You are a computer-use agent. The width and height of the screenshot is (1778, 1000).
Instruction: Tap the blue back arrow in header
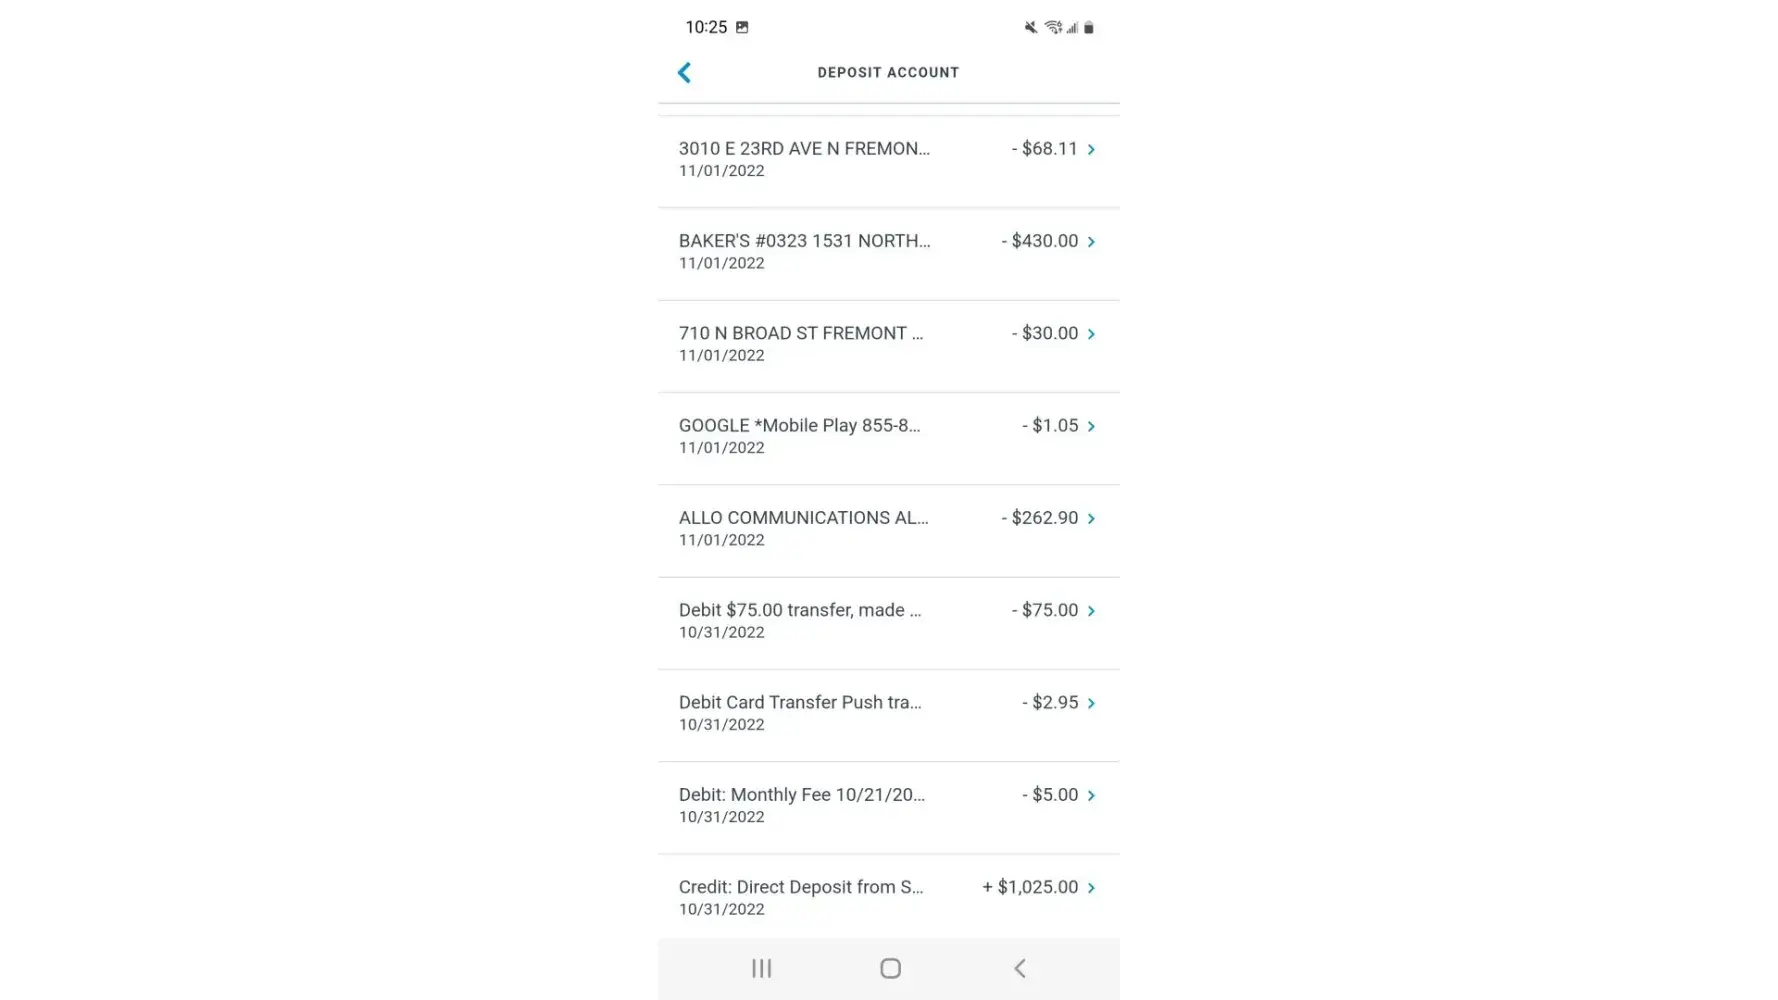tap(685, 72)
